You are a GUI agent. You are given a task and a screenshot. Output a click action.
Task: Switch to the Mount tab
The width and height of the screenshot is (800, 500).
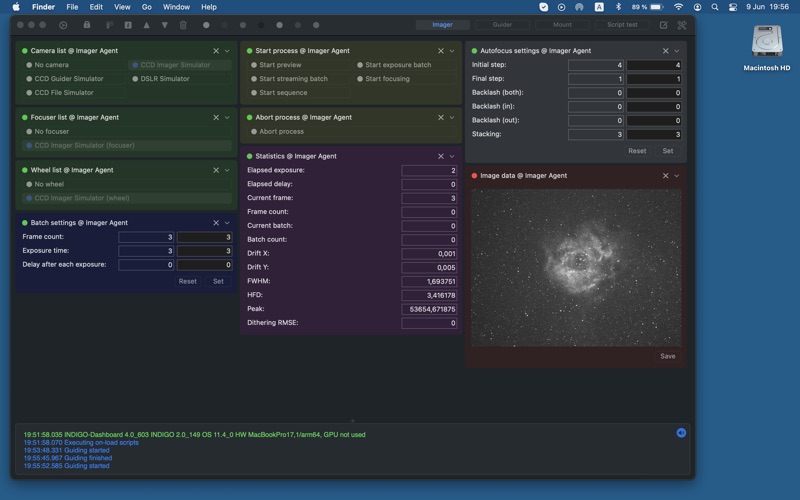562,24
